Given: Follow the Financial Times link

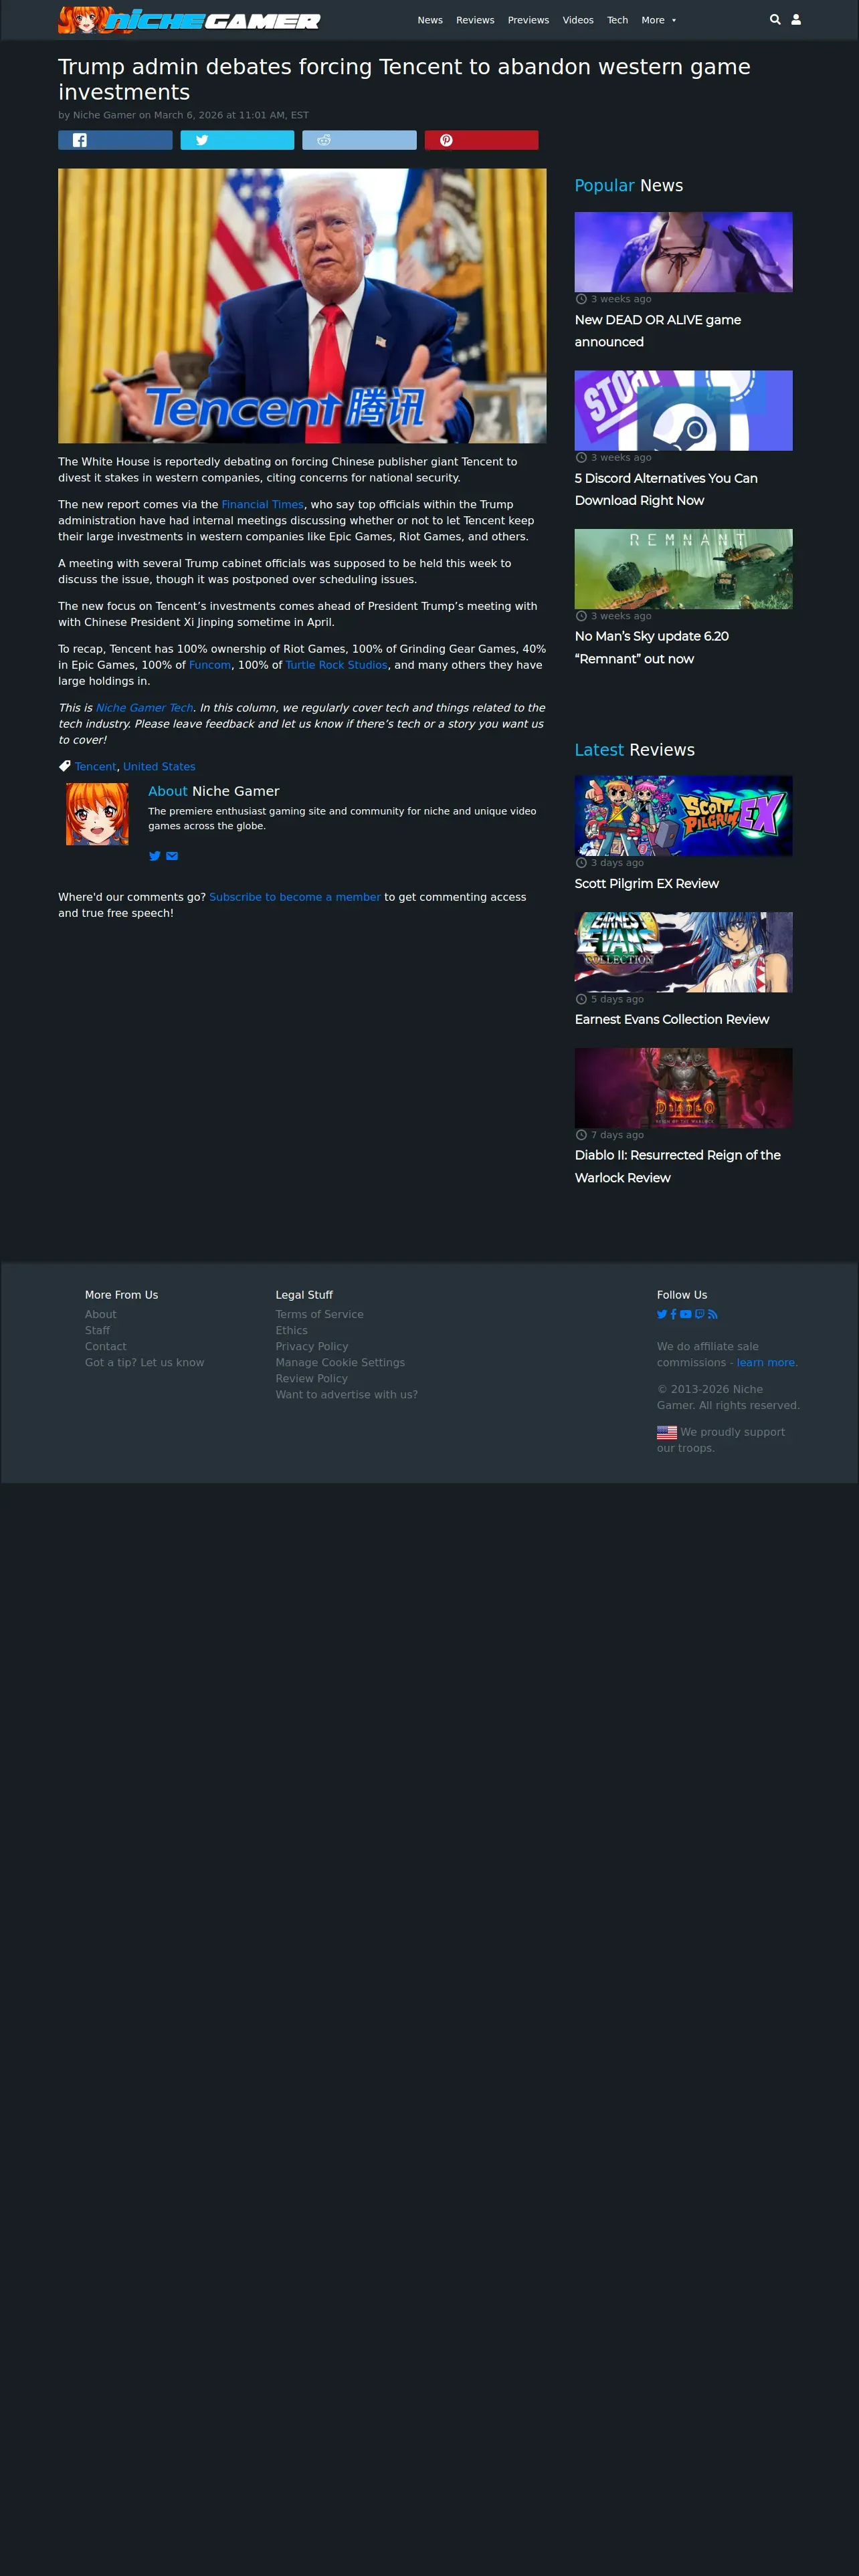Looking at the screenshot, I should coord(262,505).
